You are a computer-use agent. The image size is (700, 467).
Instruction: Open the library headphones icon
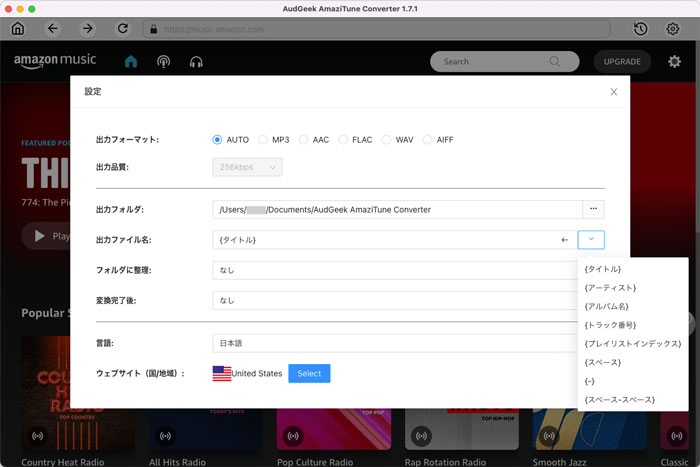196,62
